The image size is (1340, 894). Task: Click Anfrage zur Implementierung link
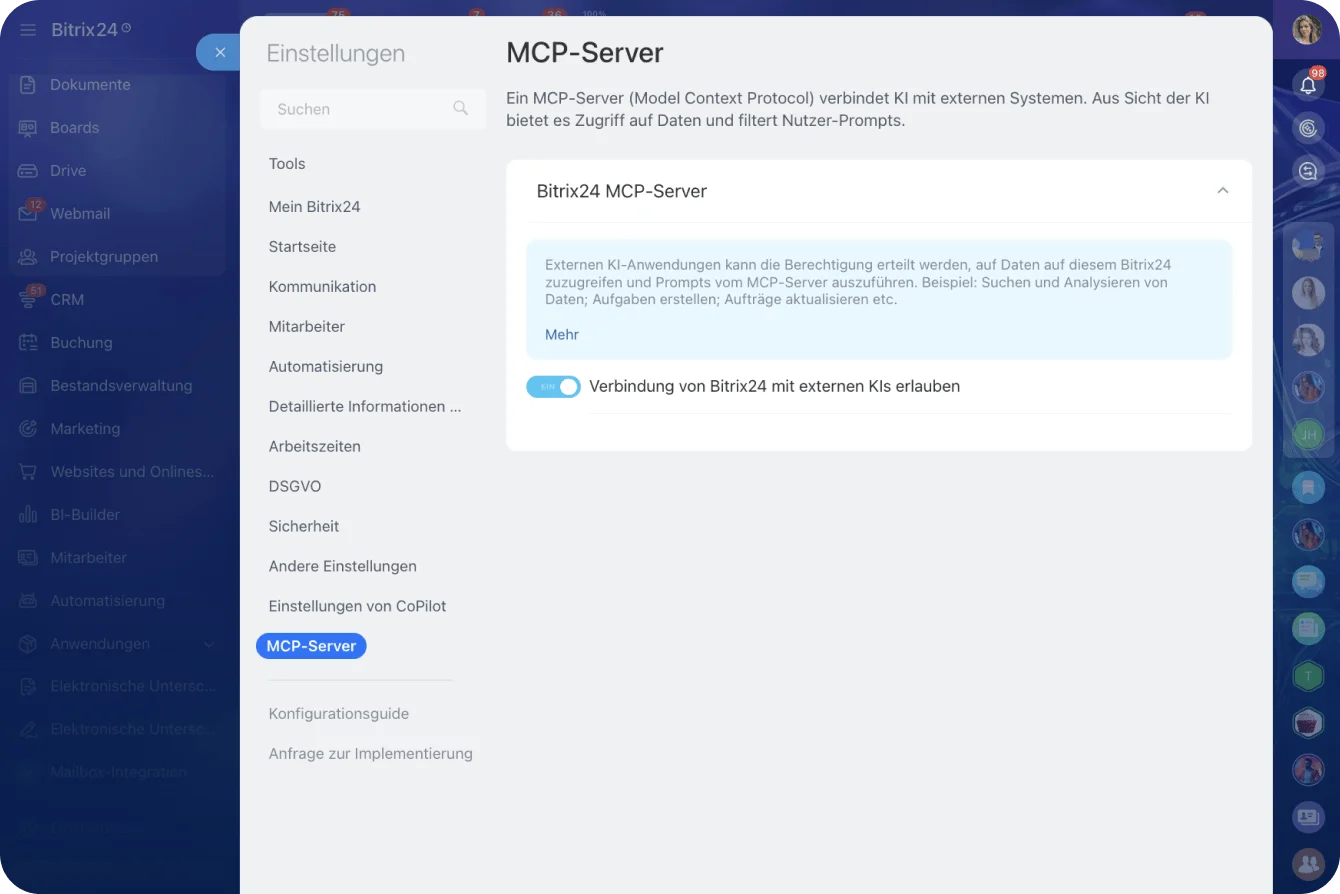point(371,754)
